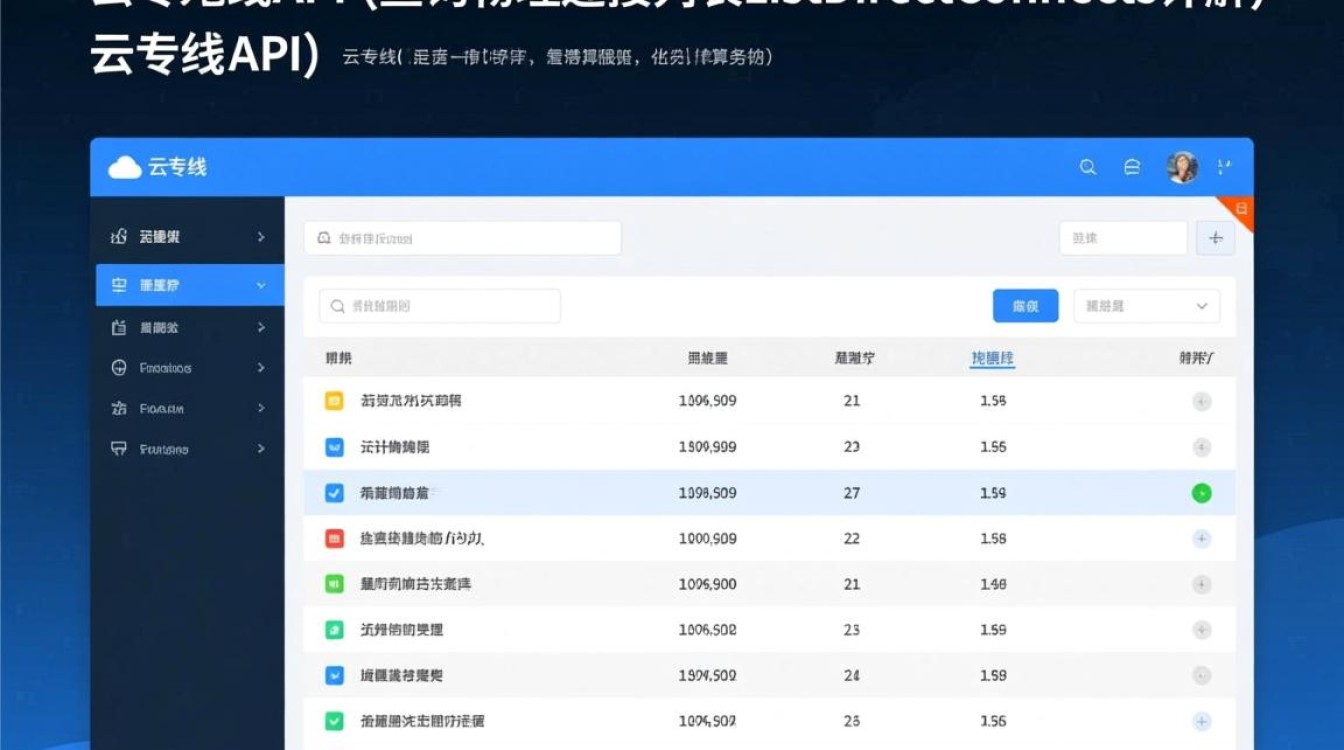1344x750 pixels.
Task: Toggle the red status checkbox in the fourth row
Action: 334,538
